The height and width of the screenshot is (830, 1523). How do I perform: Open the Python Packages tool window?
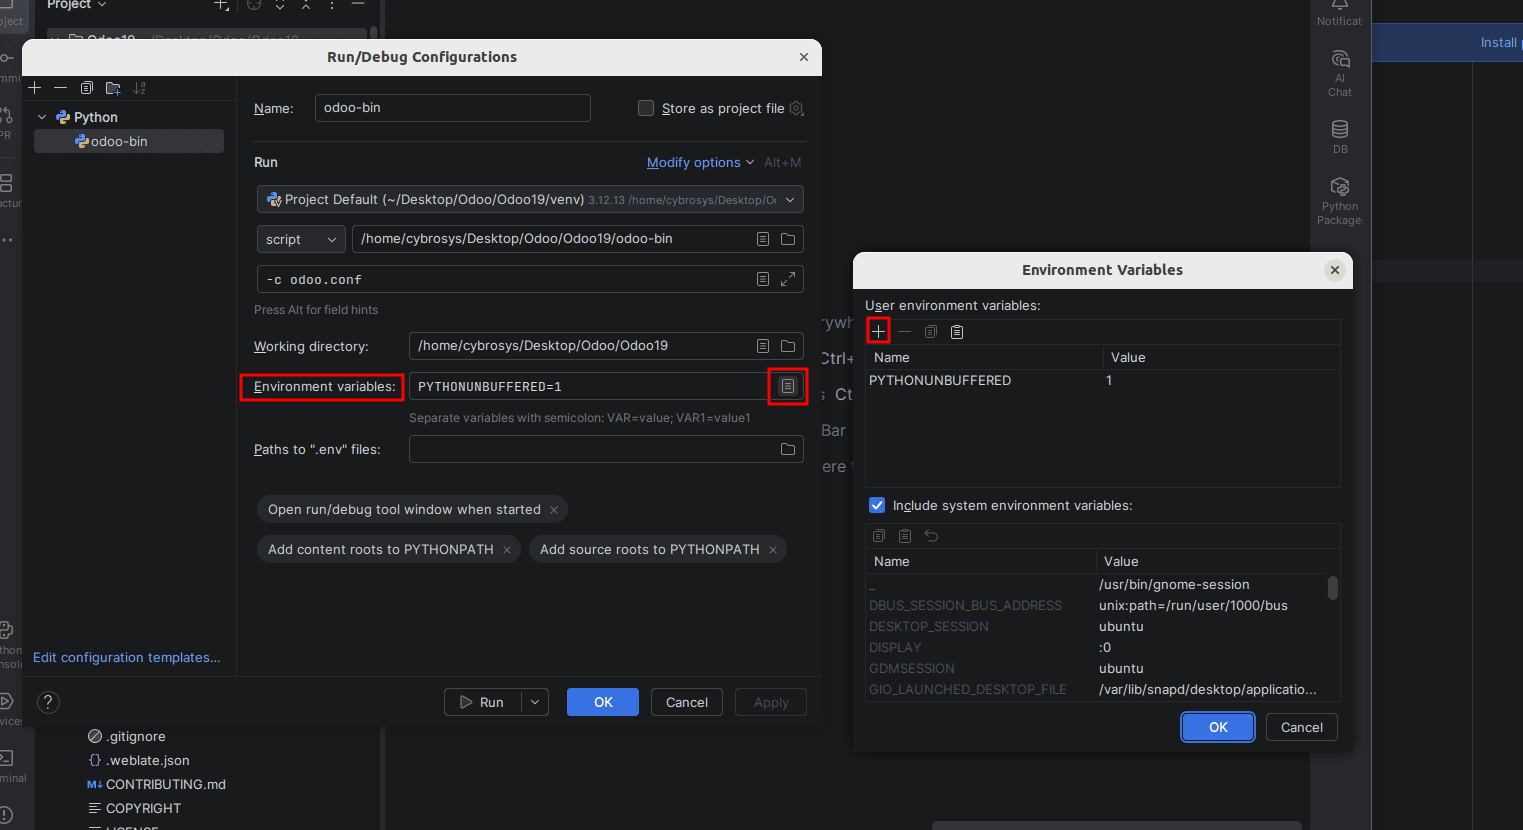click(x=1340, y=201)
